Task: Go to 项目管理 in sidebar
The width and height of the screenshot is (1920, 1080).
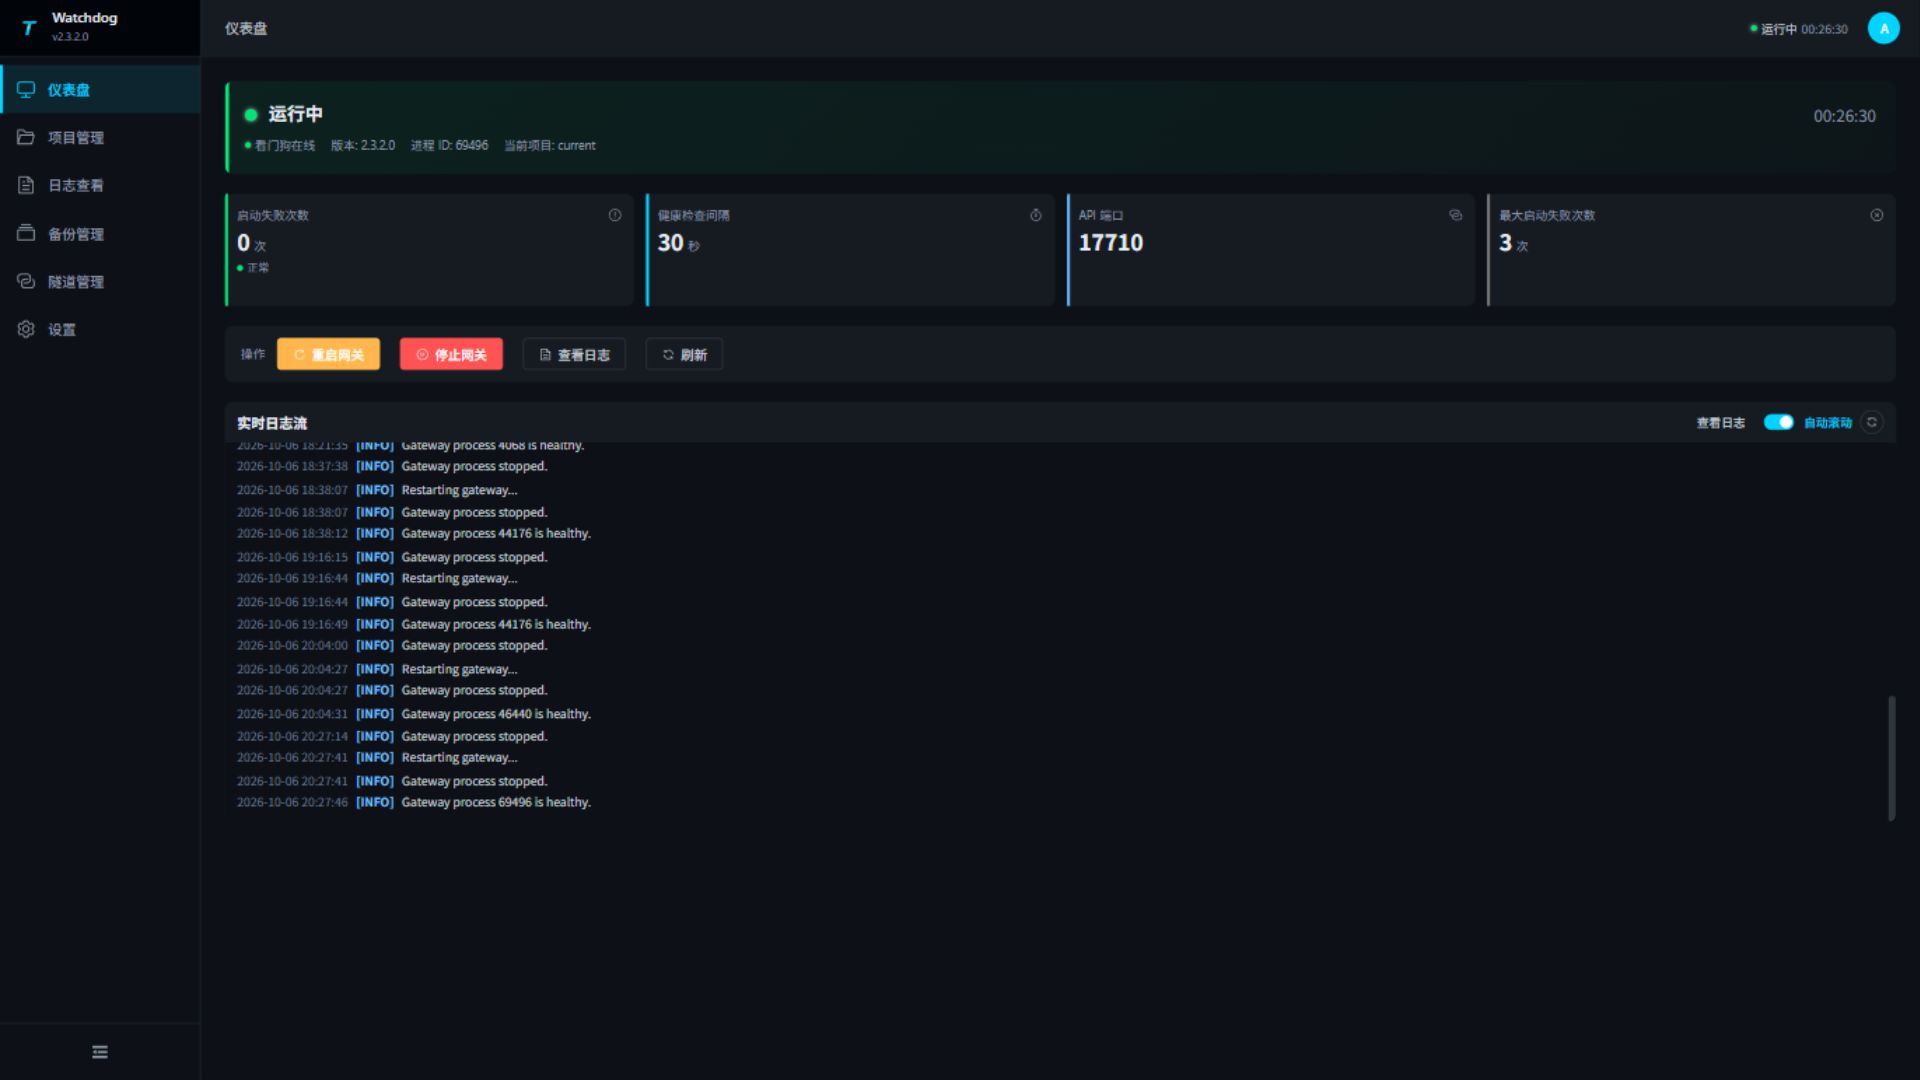Action: coord(100,138)
